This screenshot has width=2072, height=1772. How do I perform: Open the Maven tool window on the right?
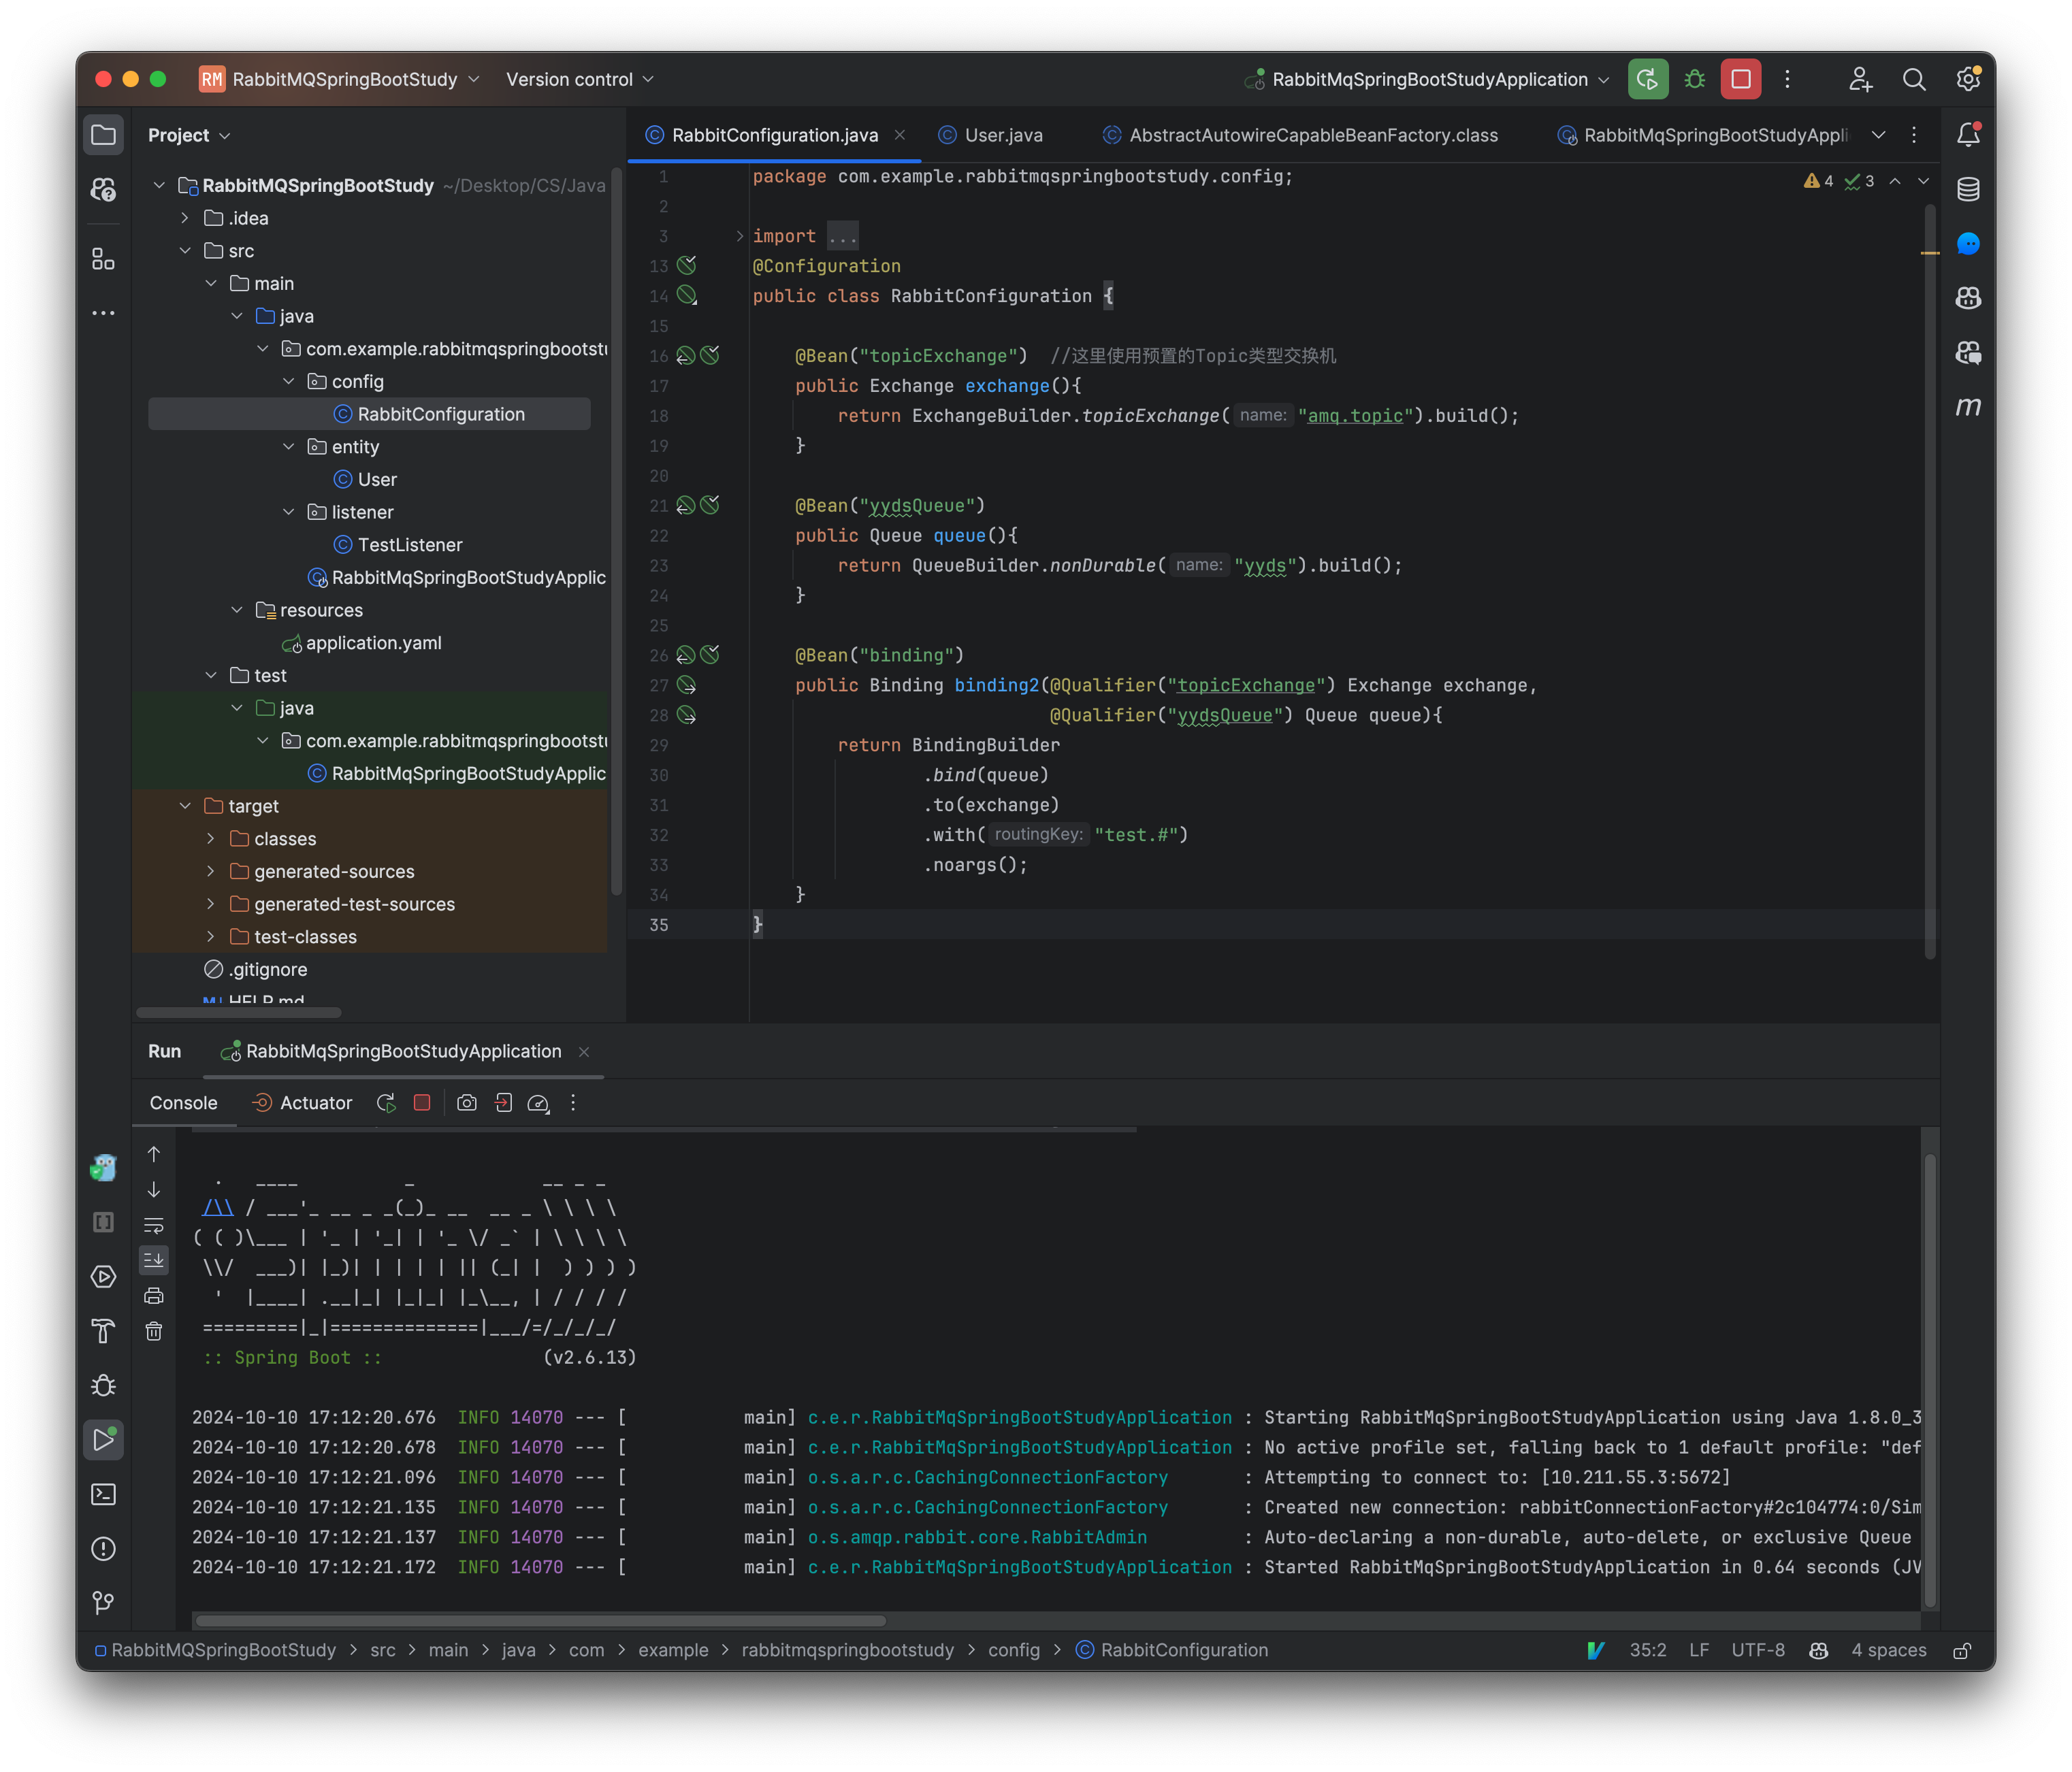pos(1967,407)
